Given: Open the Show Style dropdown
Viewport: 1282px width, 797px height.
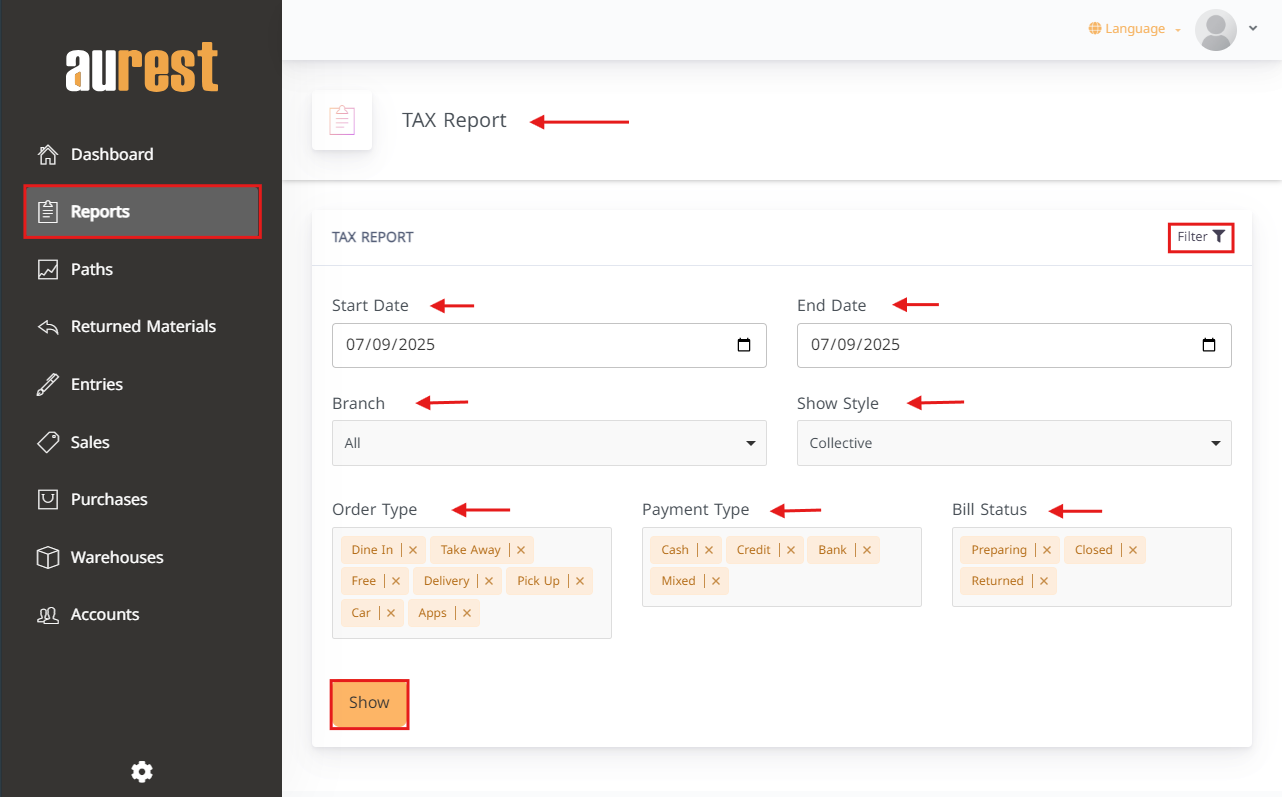Looking at the screenshot, I should coord(1014,443).
